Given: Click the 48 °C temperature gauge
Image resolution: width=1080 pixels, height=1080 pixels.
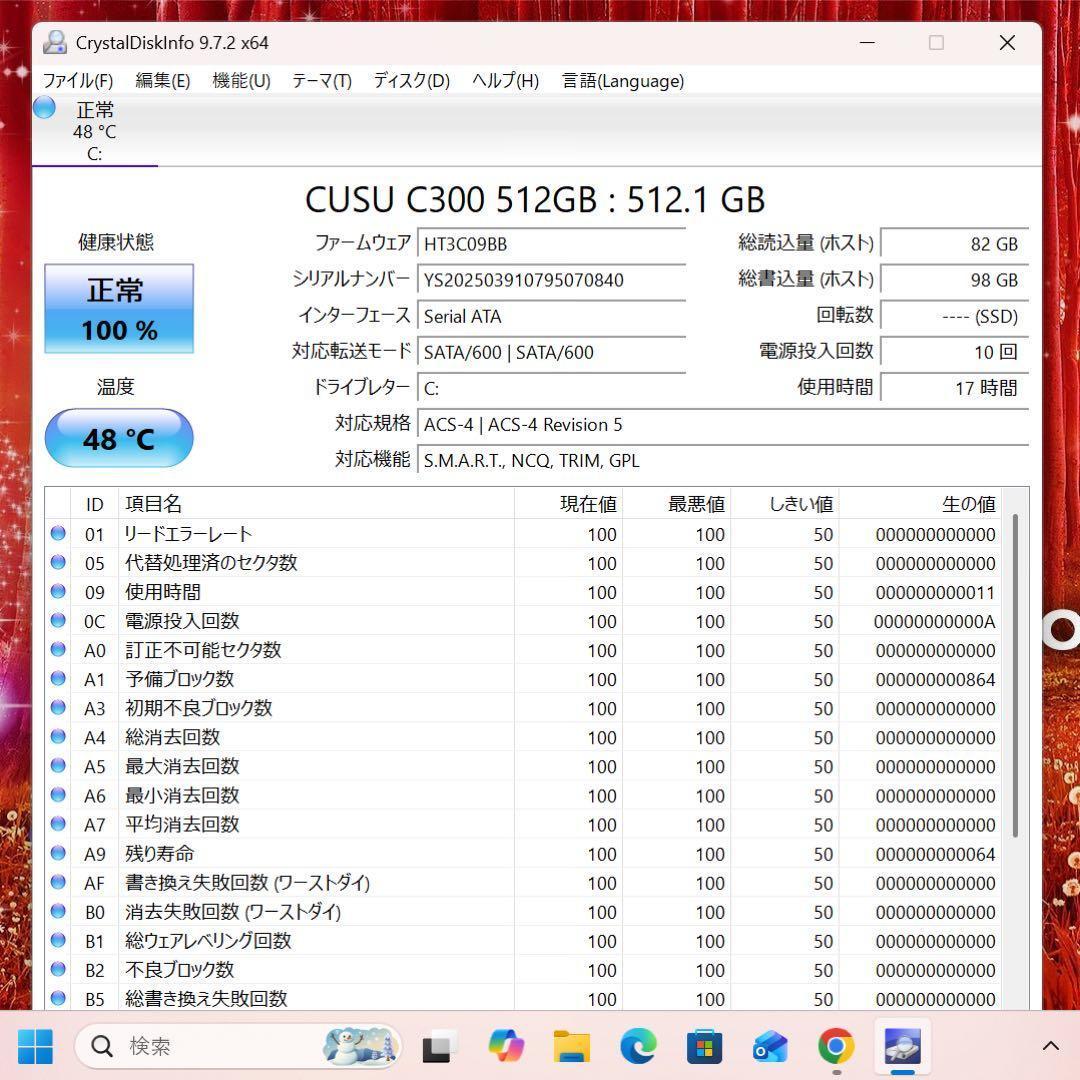Looking at the screenshot, I should pyautogui.click(x=119, y=438).
